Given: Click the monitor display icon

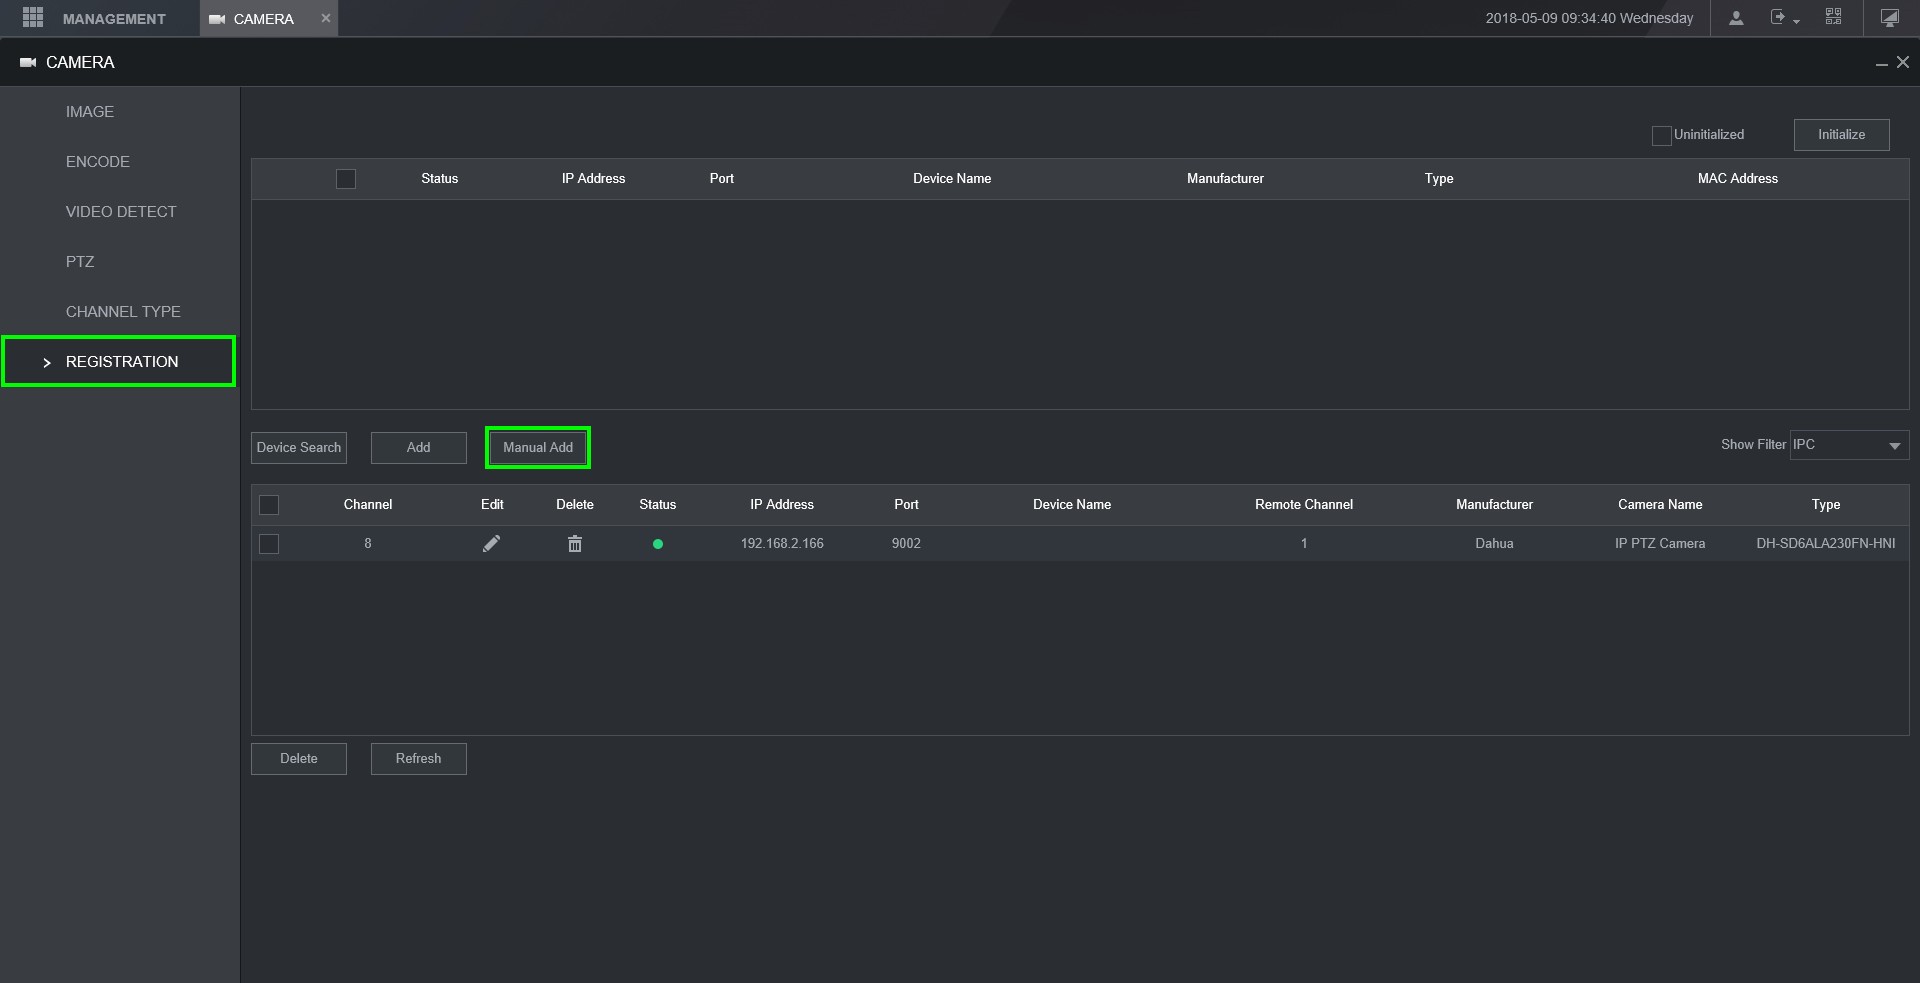Looking at the screenshot, I should (x=1889, y=18).
